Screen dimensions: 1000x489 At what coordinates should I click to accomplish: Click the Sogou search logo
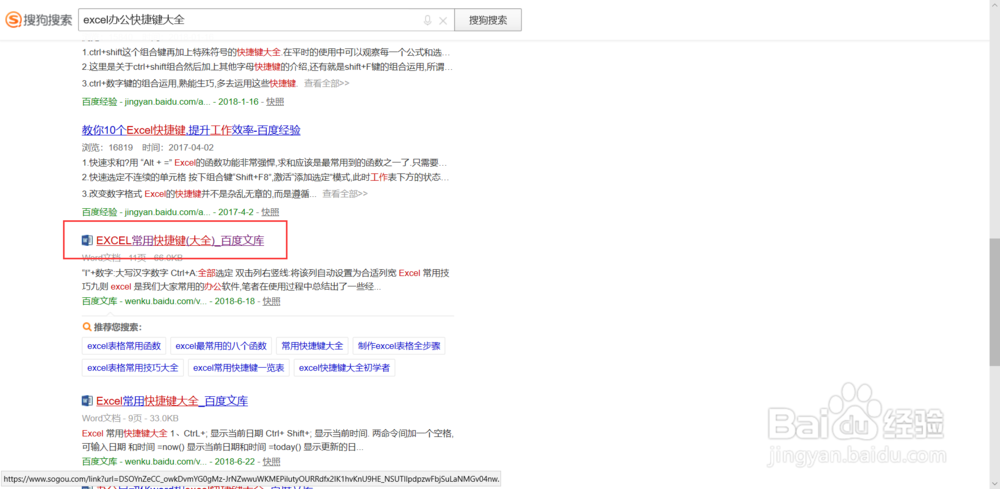tap(39, 20)
